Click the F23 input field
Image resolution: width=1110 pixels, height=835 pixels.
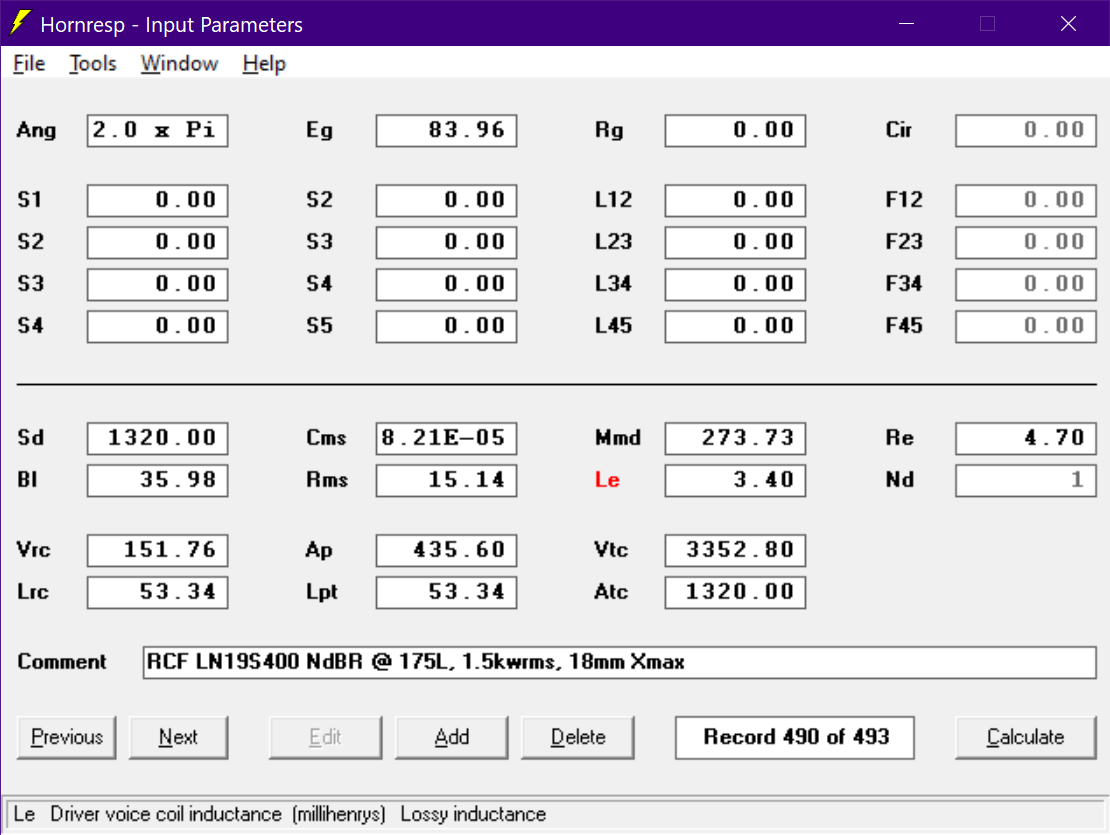[1026, 242]
